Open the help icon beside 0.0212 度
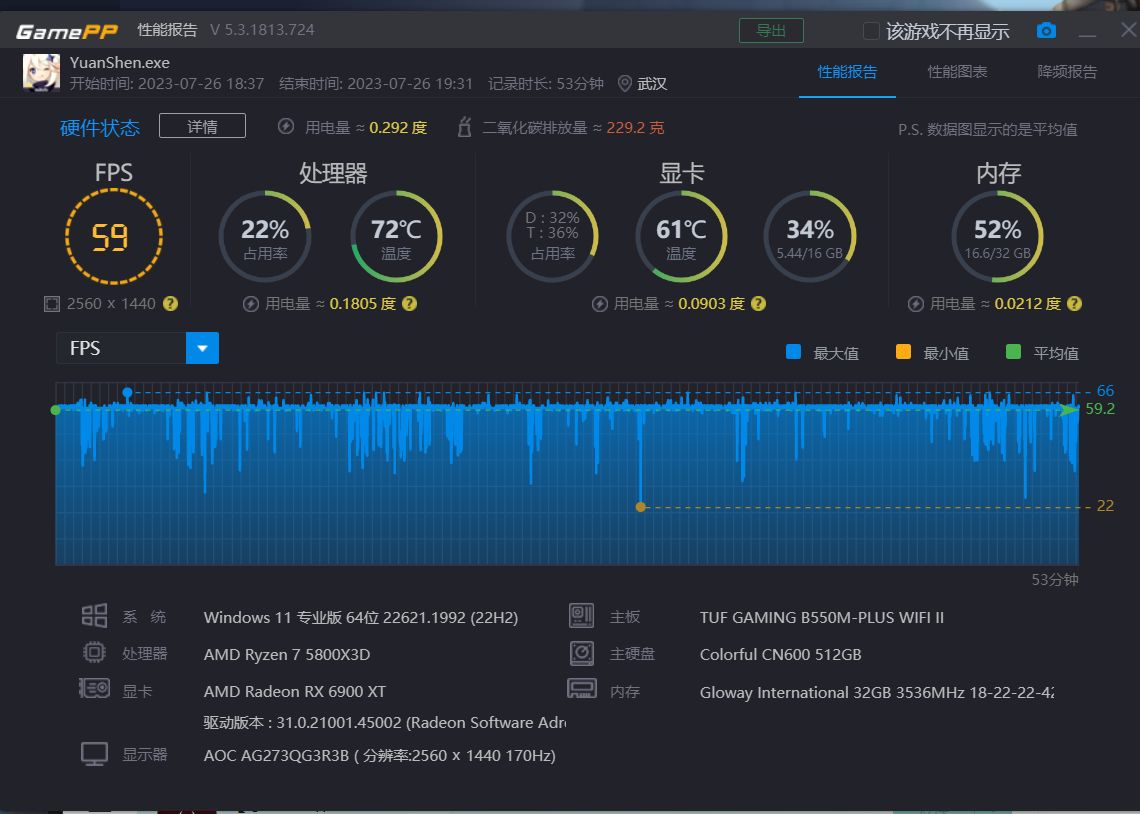The image size is (1140, 814). [x=1075, y=304]
